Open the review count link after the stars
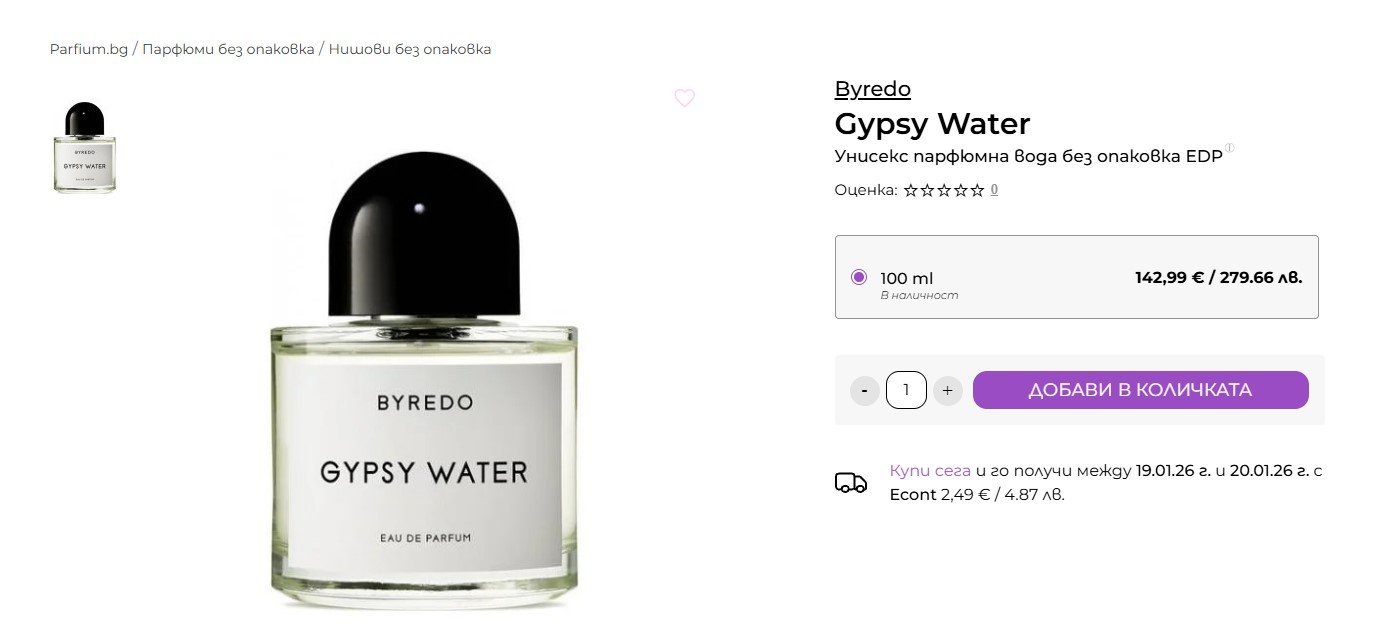The height and width of the screenshot is (638, 1389). (x=994, y=190)
